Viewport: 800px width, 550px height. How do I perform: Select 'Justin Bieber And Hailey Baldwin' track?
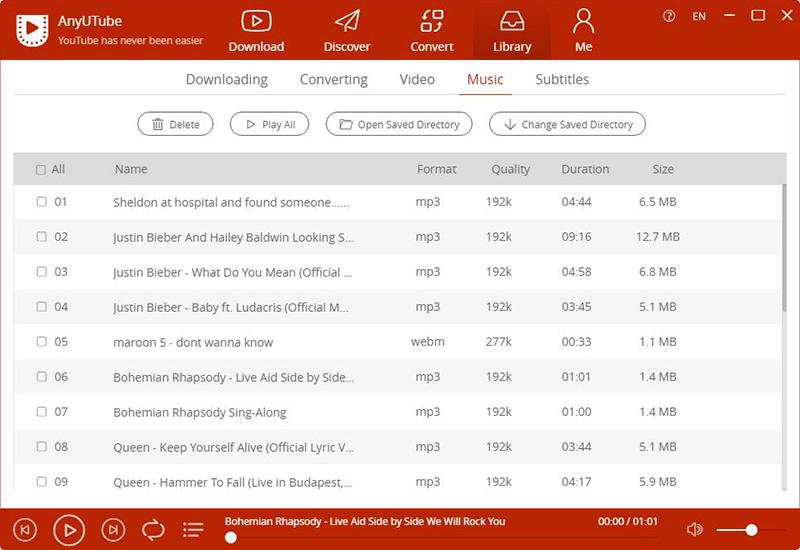233,237
